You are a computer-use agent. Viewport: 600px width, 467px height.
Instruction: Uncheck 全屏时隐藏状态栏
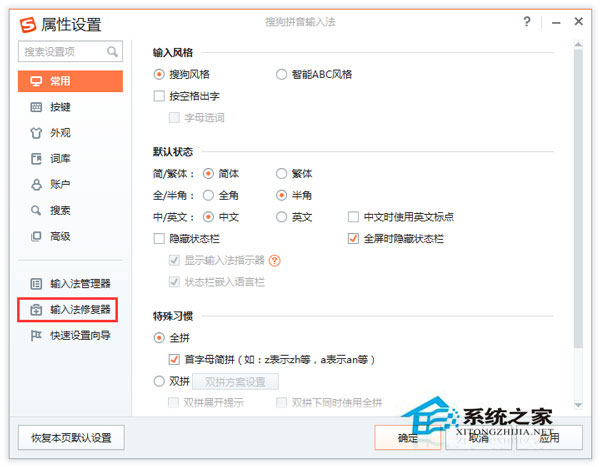(x=353, y=239)
